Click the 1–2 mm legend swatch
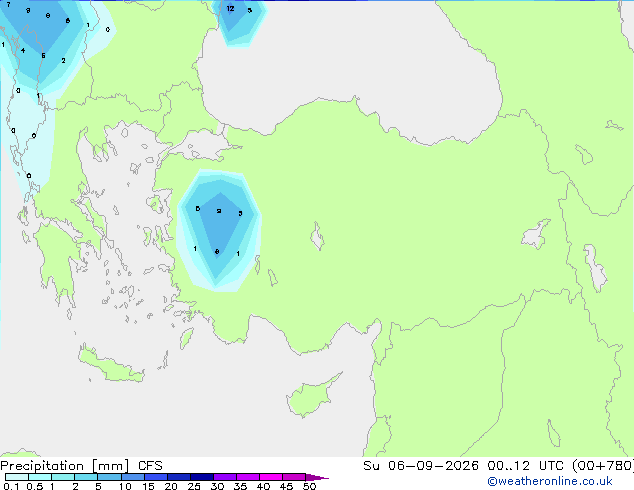The image size is (634, 490). [x=63, y=477]
